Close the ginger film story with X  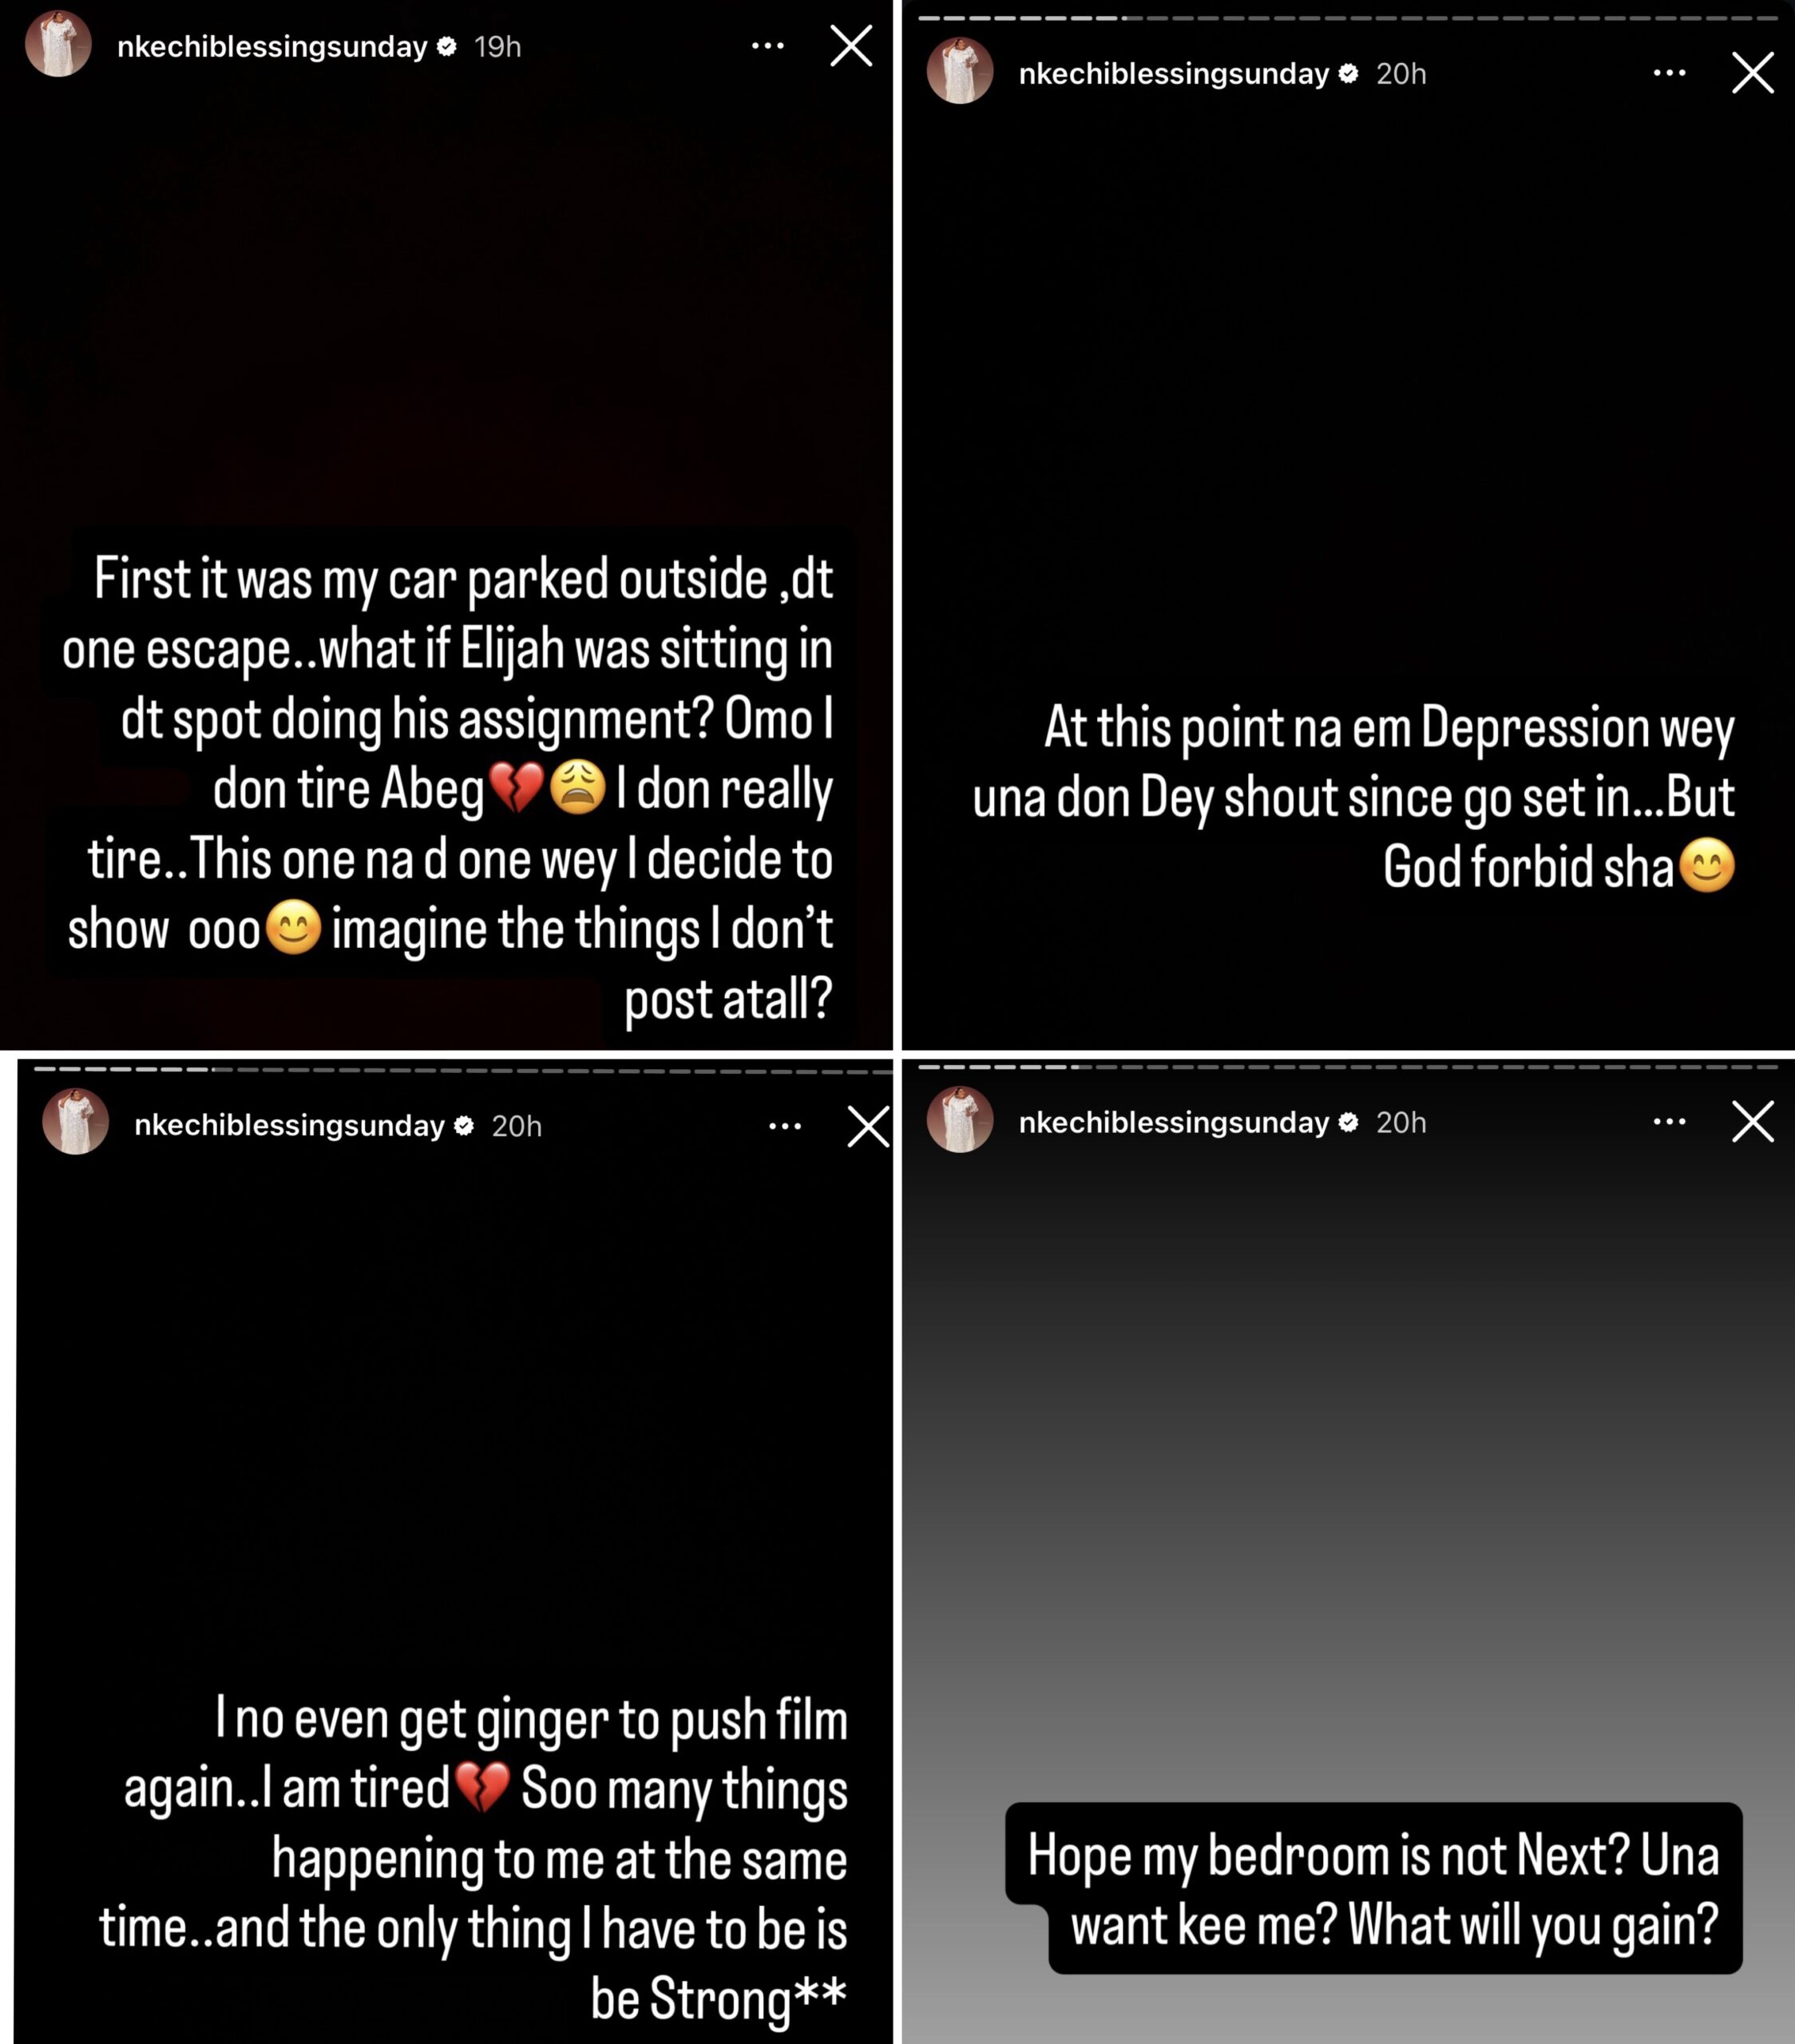868,1126
